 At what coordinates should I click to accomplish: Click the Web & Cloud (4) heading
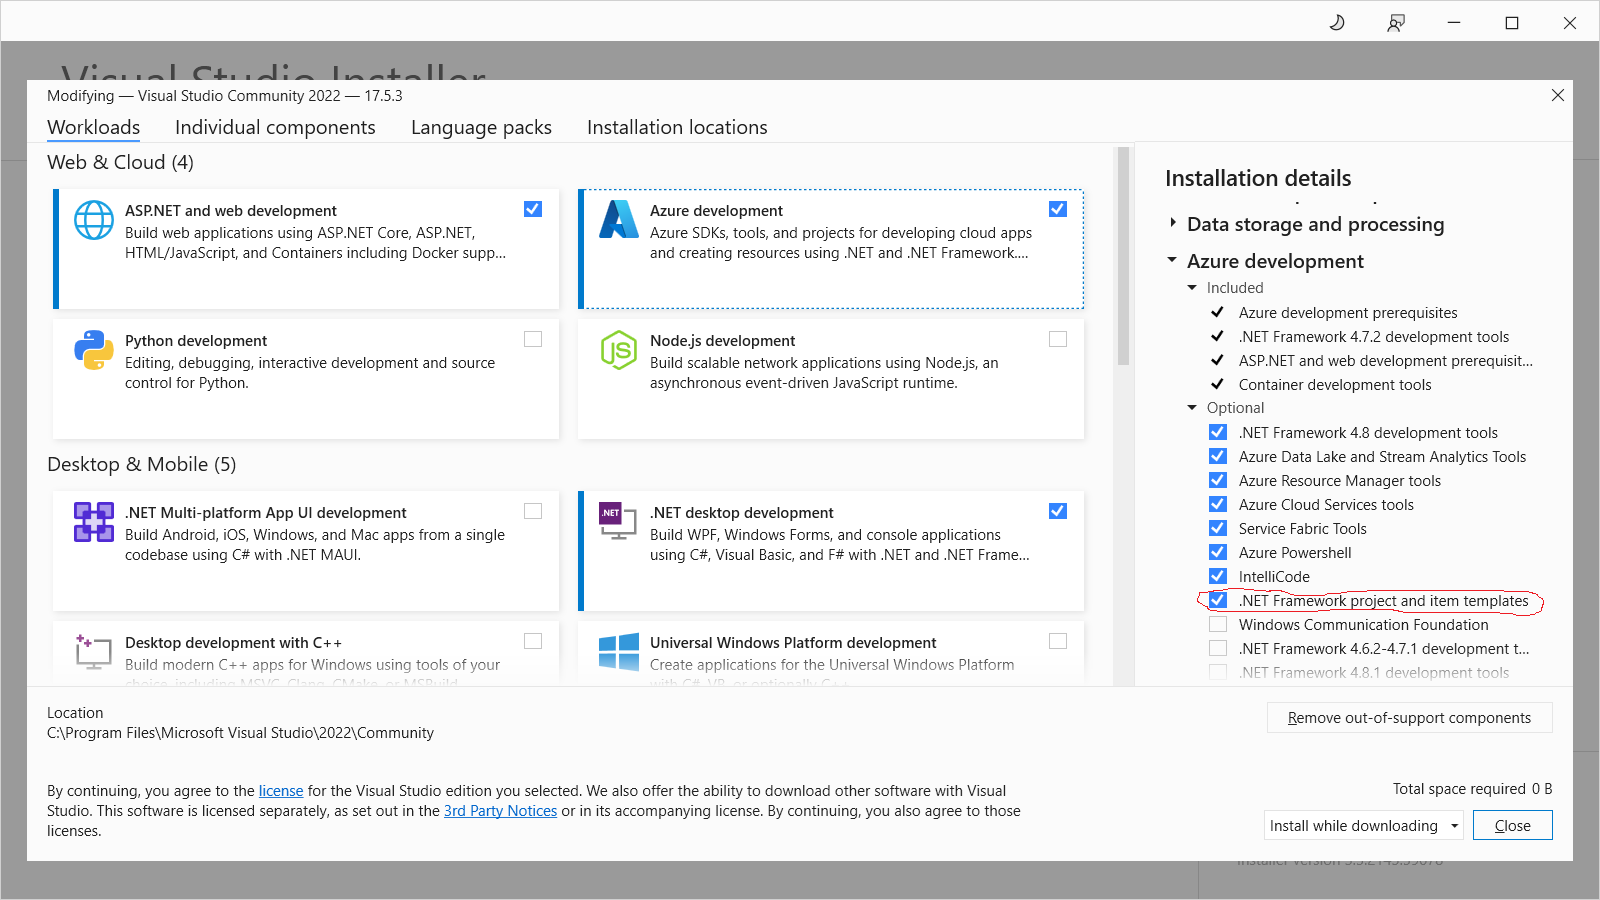(120, 162)
